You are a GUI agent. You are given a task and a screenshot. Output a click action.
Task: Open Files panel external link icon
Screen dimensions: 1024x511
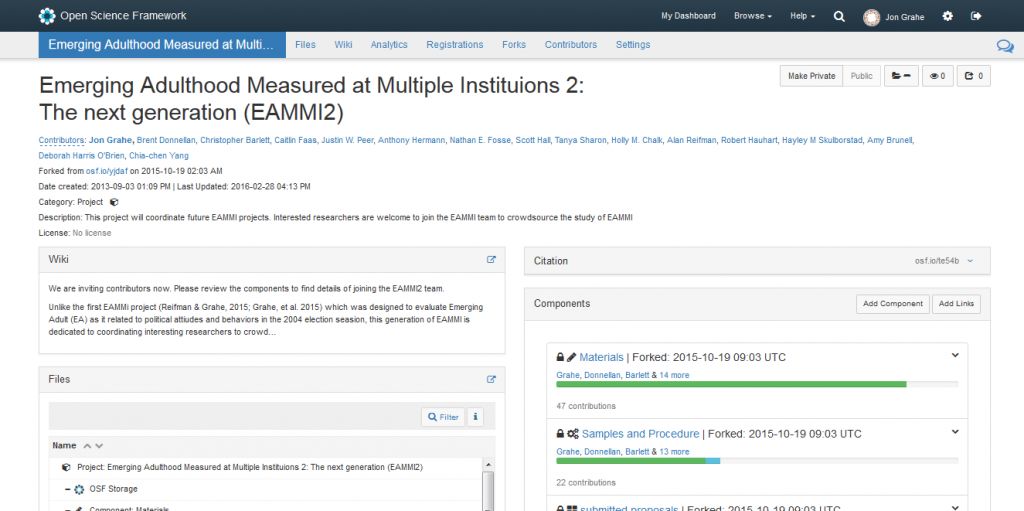491,379
